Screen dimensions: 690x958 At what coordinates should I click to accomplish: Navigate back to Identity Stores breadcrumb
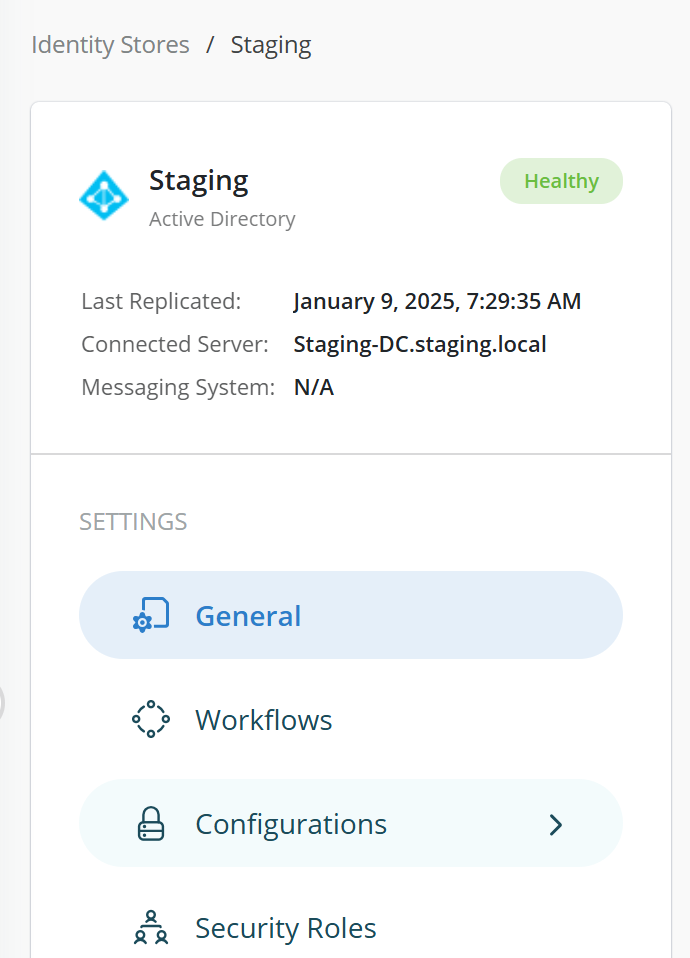pyautogui.click(x=110, y=45)
